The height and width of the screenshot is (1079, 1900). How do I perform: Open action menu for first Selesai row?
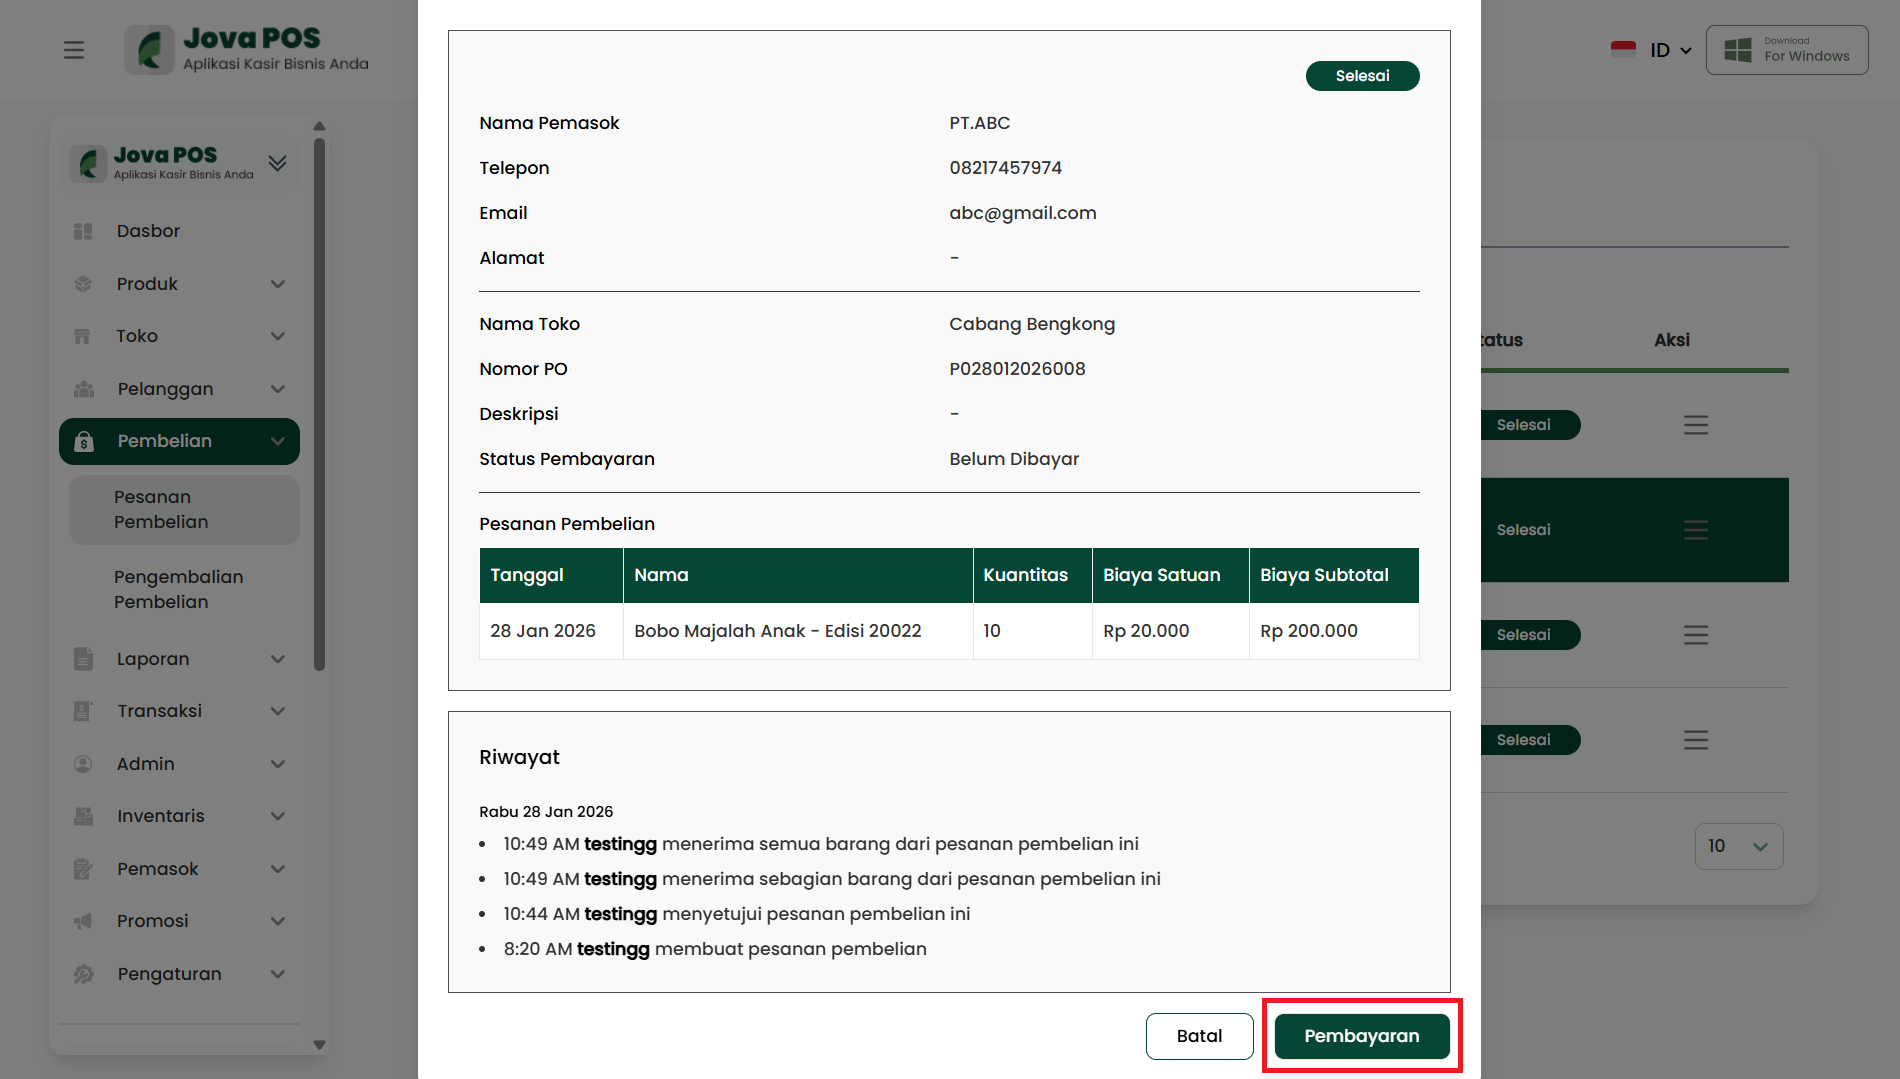(x=1695, y=425)
